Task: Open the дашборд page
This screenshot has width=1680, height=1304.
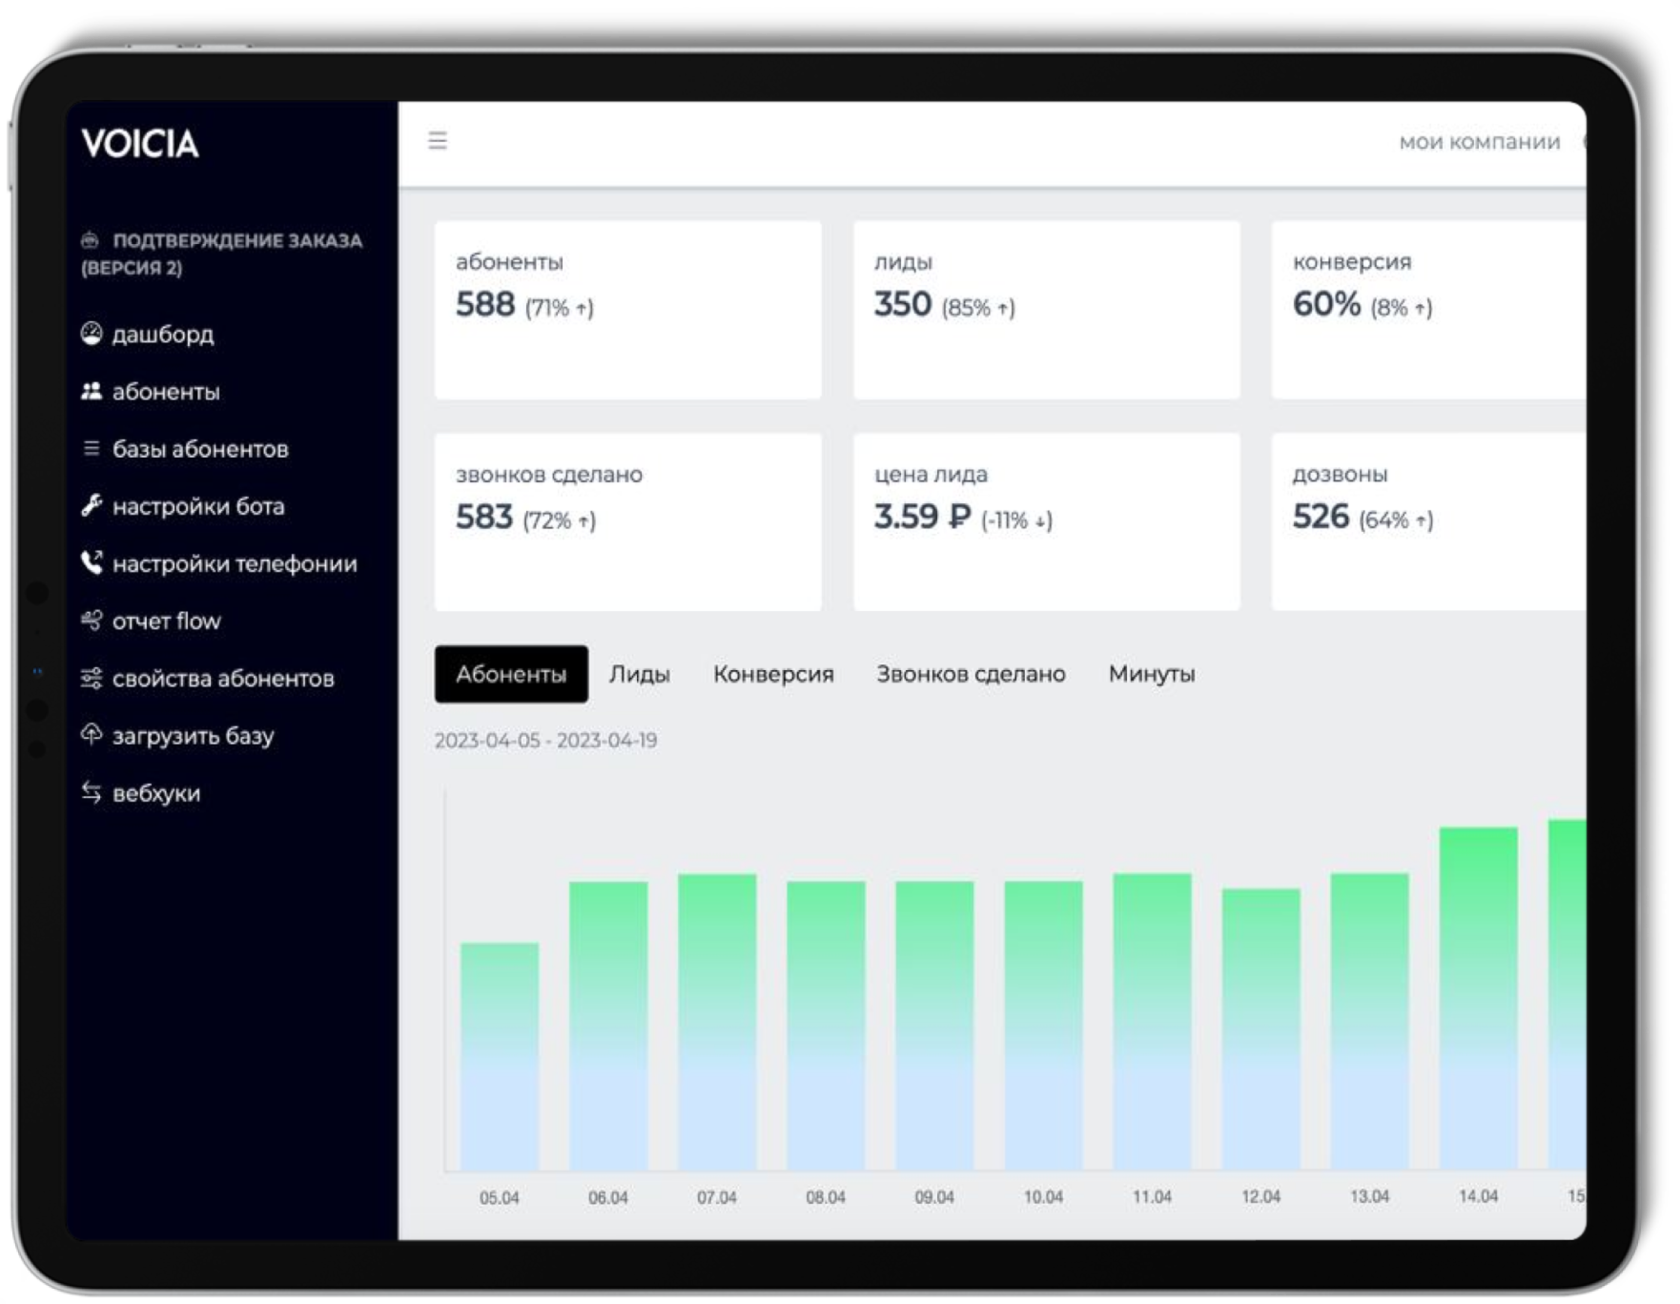Action: [x=163, y=334]
